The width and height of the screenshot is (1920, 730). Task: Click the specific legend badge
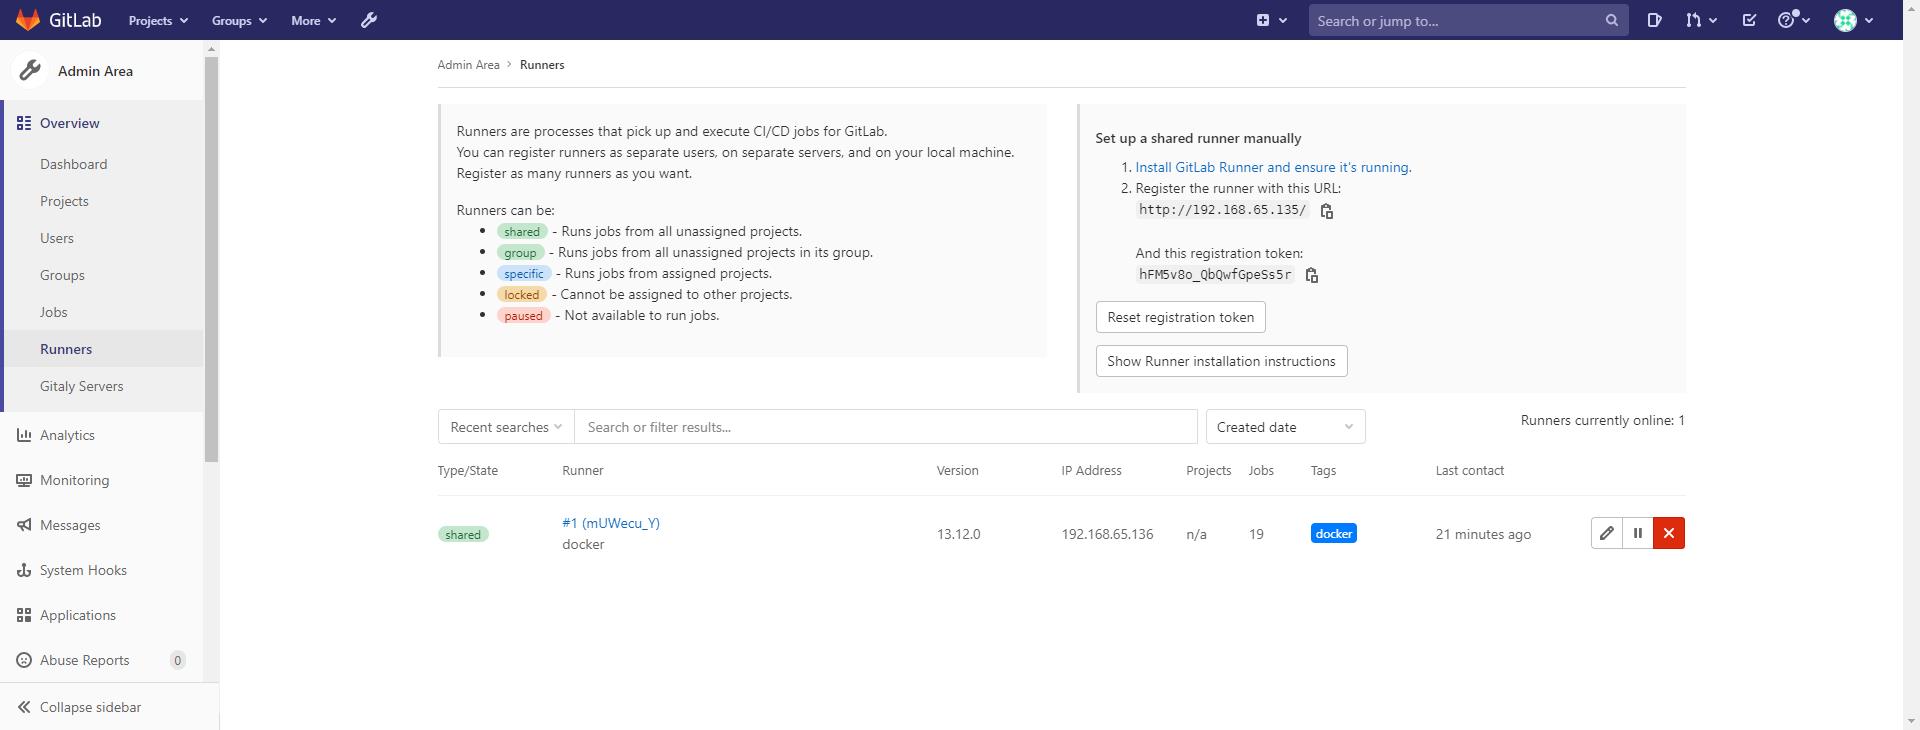tap(523, 273)
